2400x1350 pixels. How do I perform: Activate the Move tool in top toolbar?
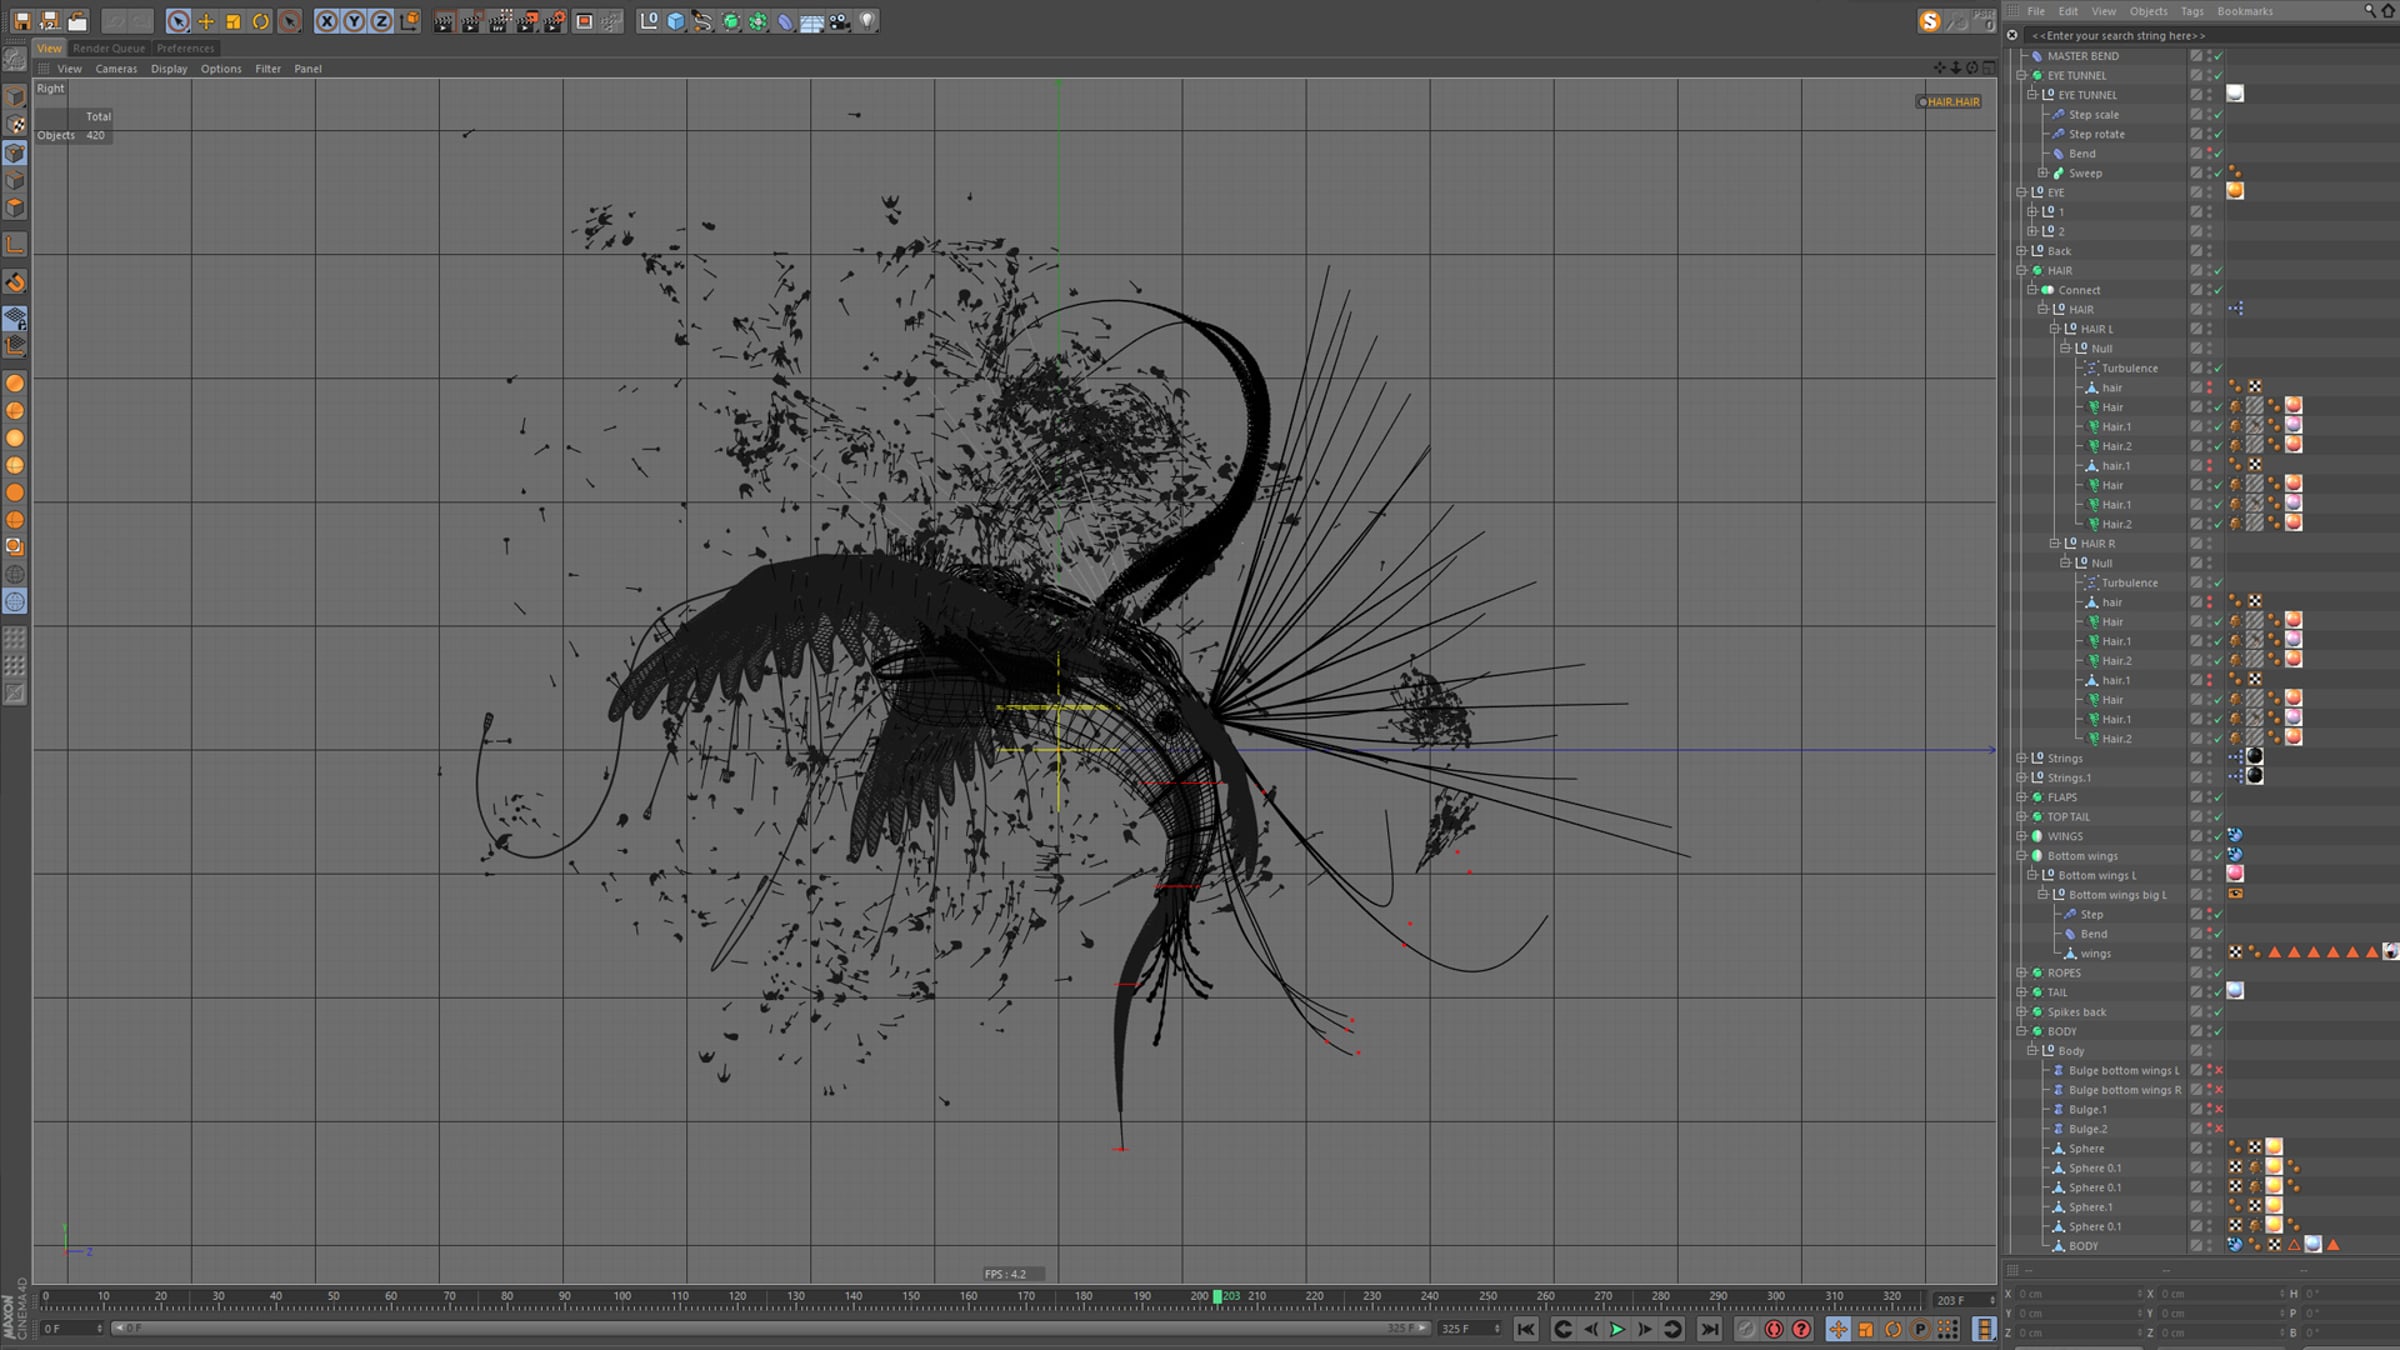coord(206,21)
